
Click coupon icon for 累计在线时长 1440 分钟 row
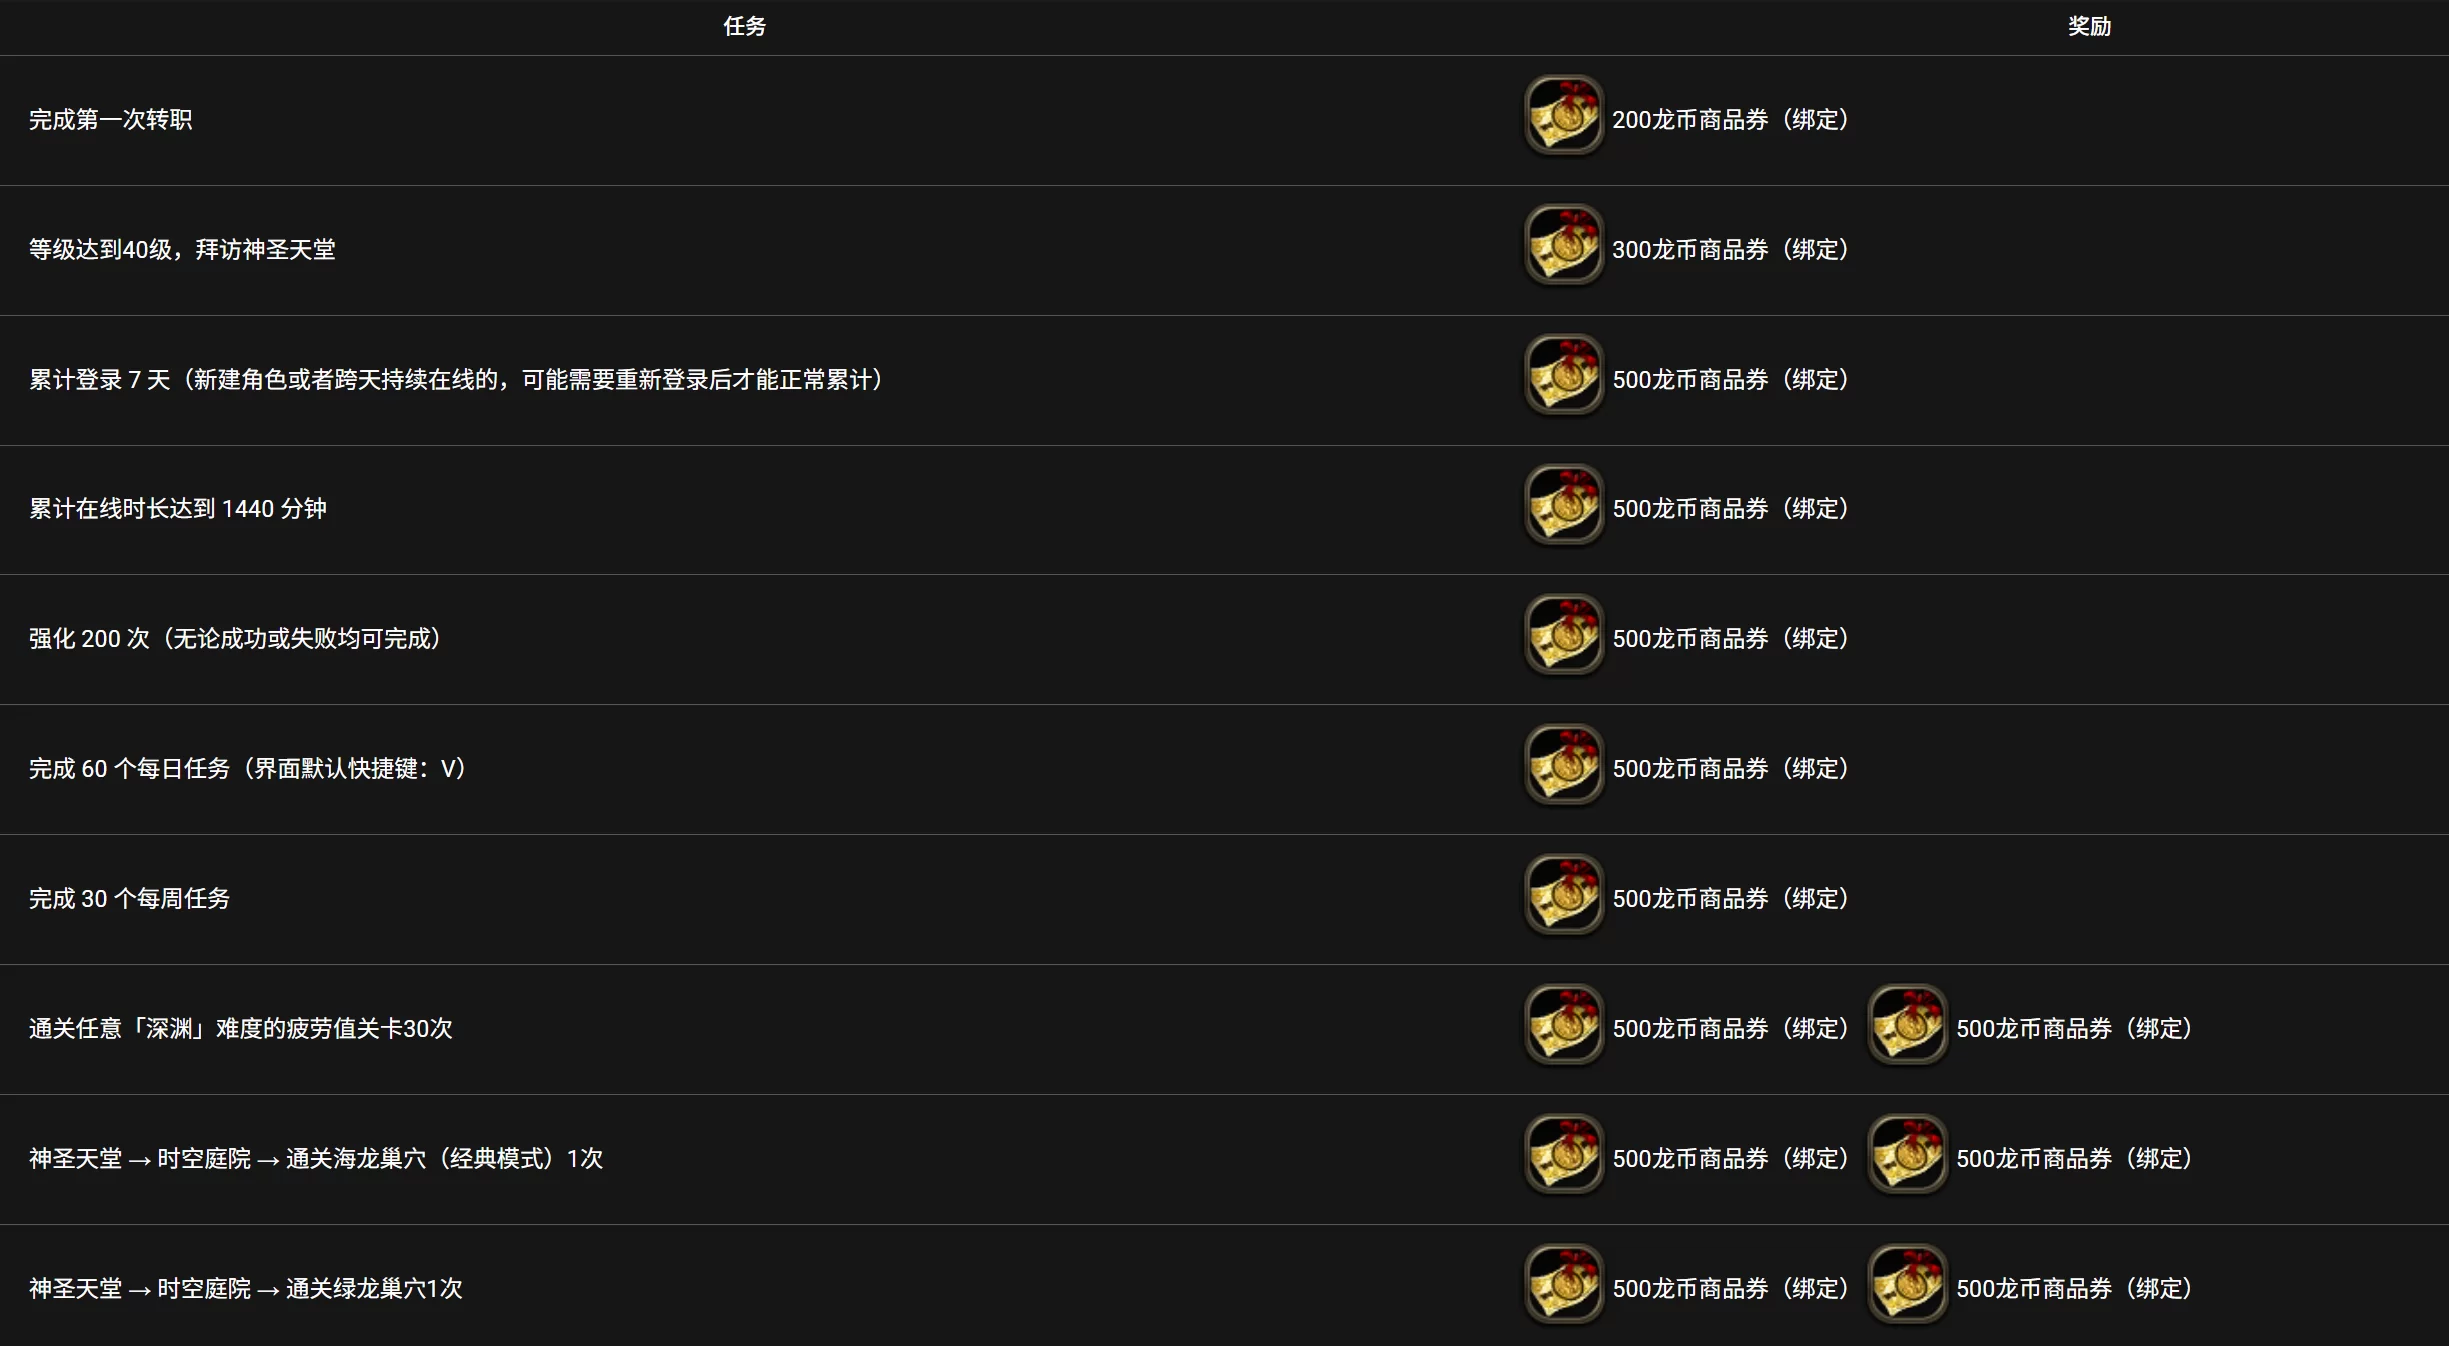1564,505
